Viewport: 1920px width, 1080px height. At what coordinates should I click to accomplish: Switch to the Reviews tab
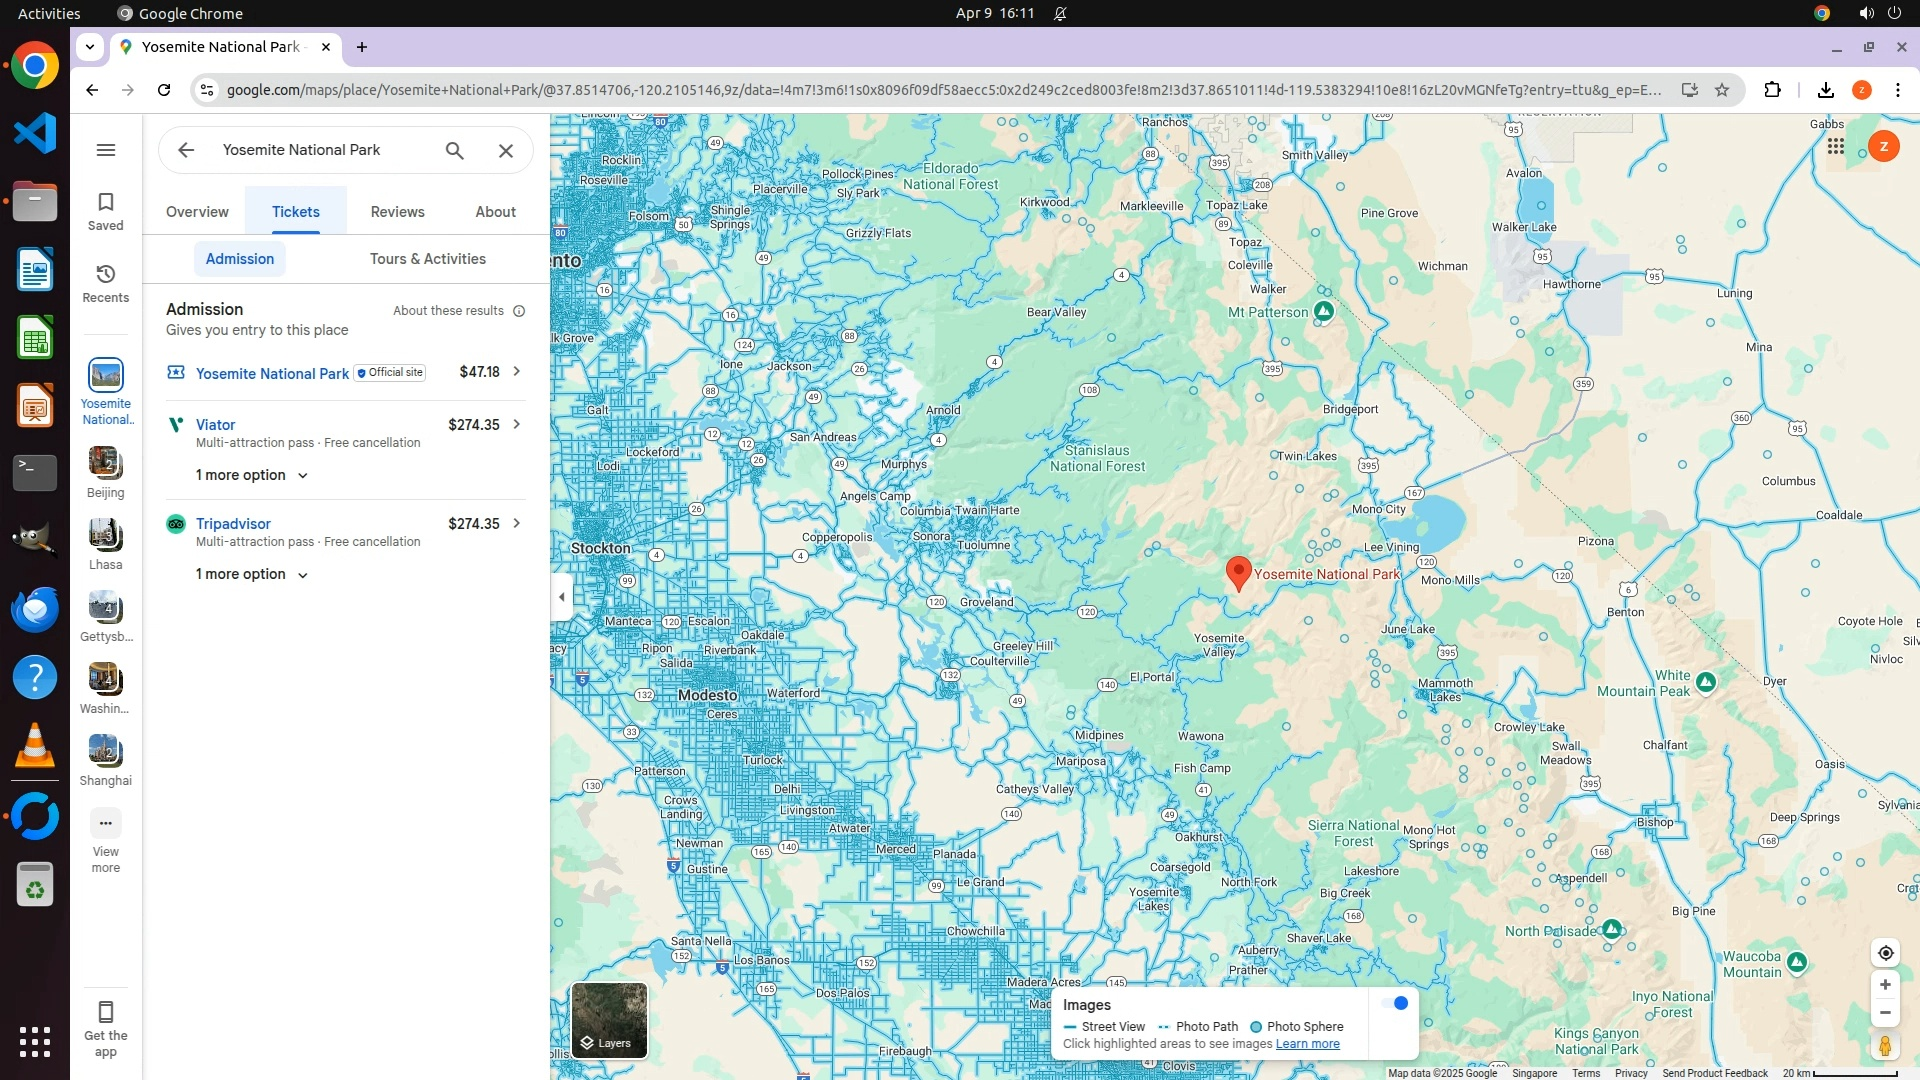click(x=397, y=212)
